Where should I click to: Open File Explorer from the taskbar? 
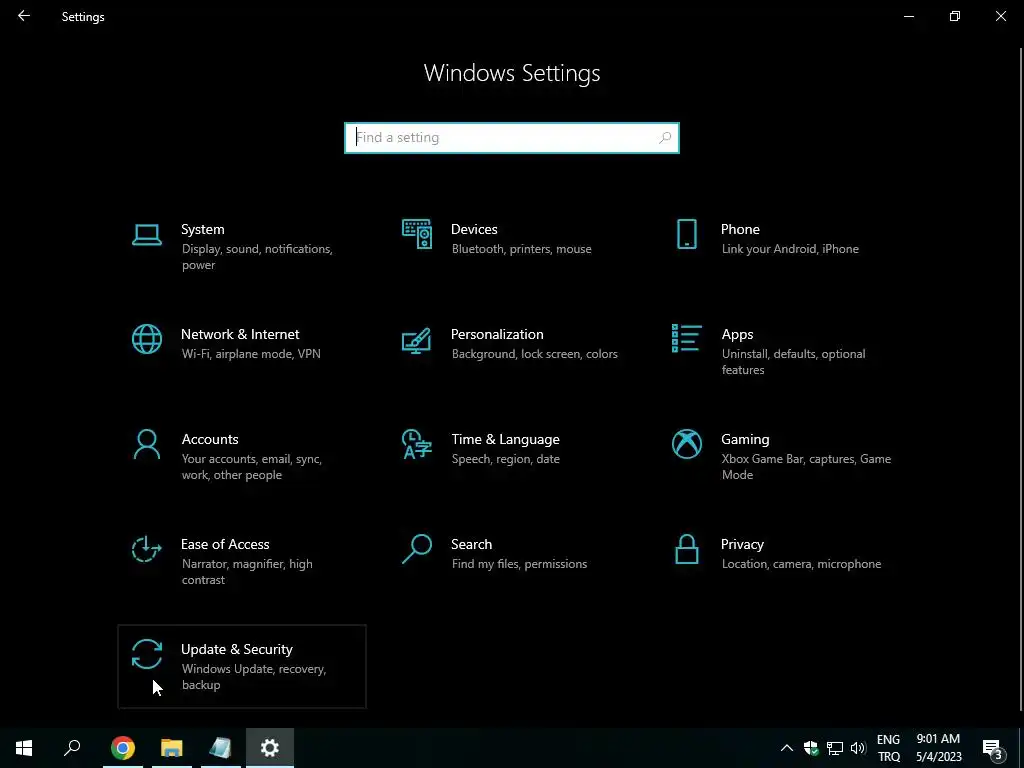point(171,748)
